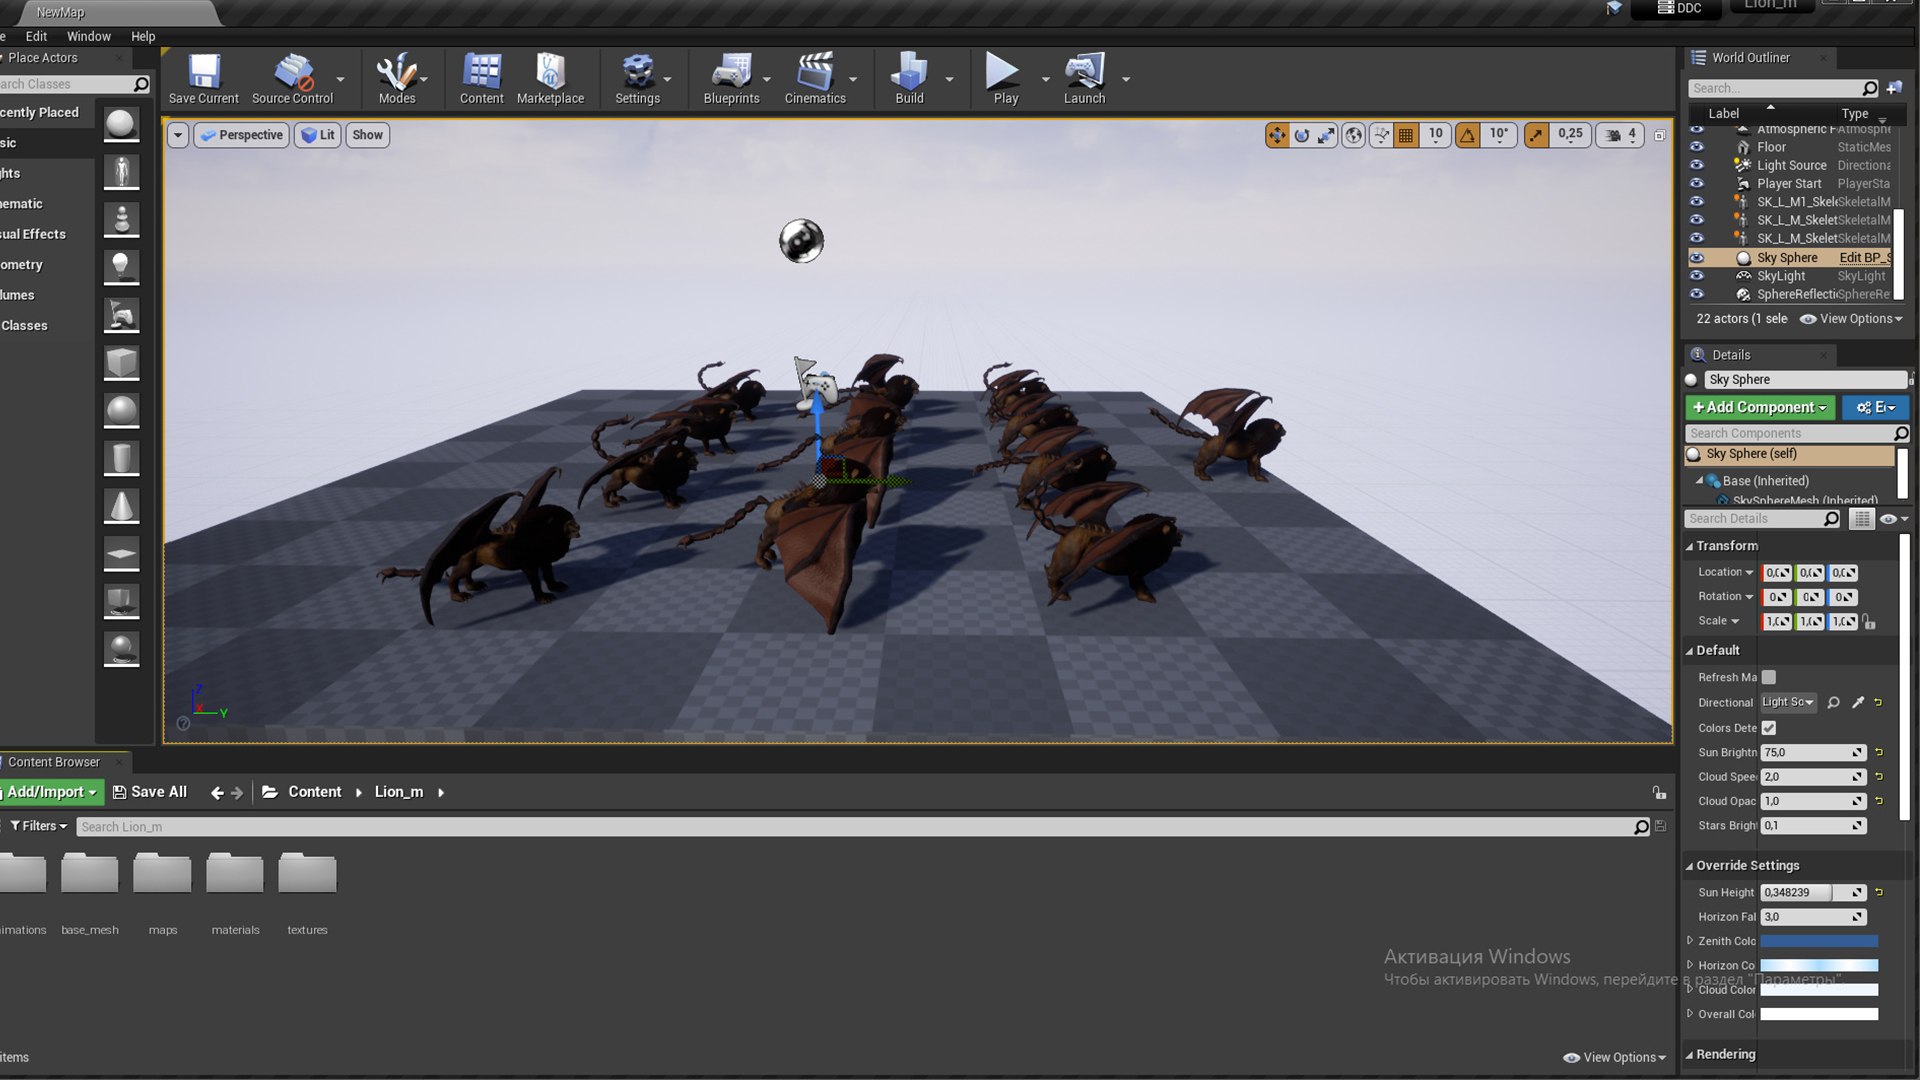Expand the Zenith Color property
Screen dimensions: 1920x1080
pyautogui.click(x=1690, y=941)
